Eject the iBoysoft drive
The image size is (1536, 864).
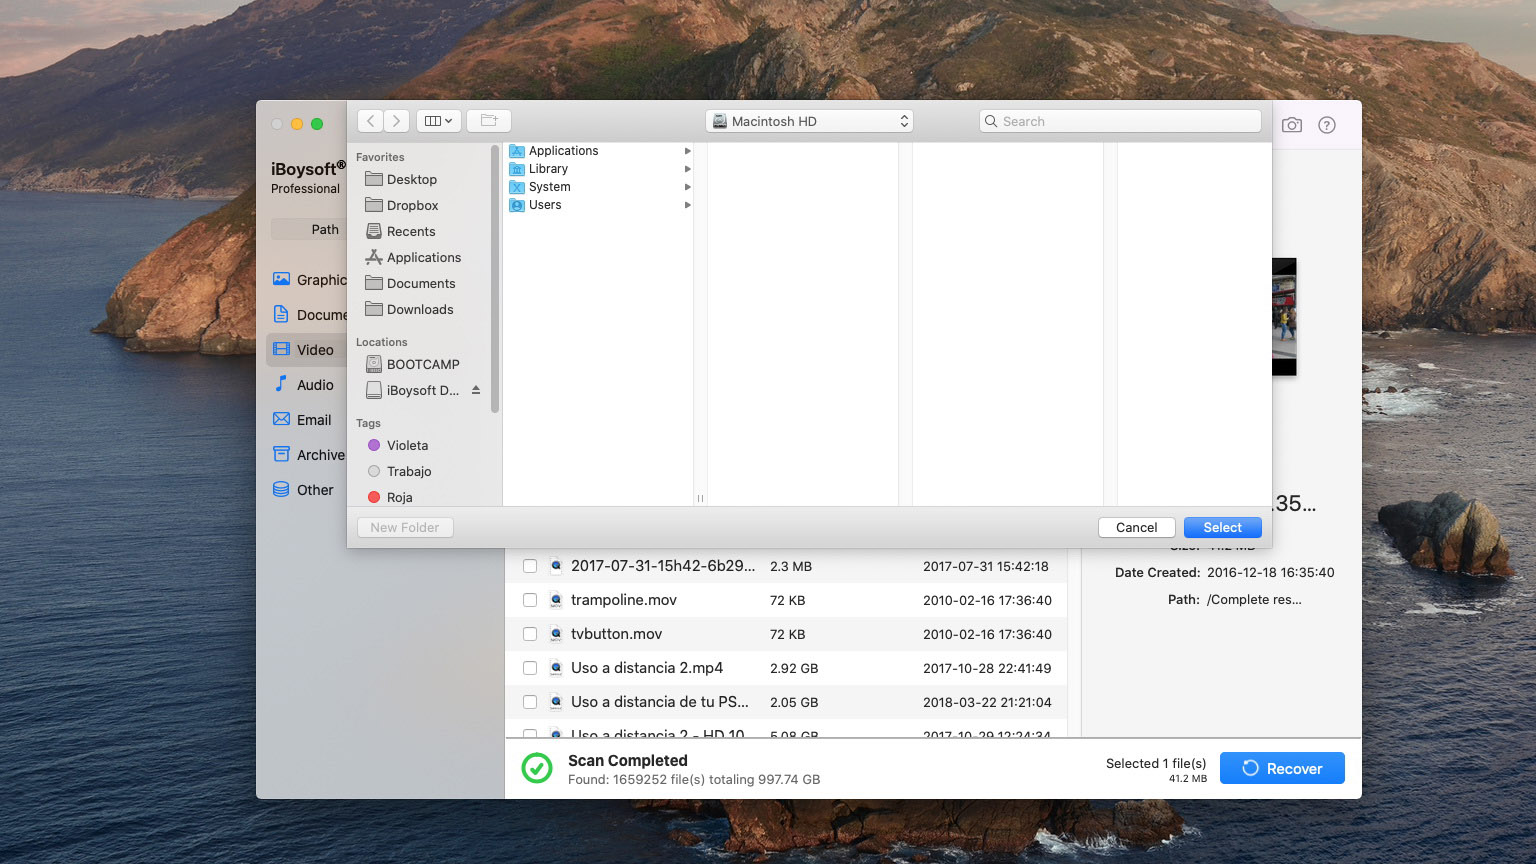click(x=476, y=390)
